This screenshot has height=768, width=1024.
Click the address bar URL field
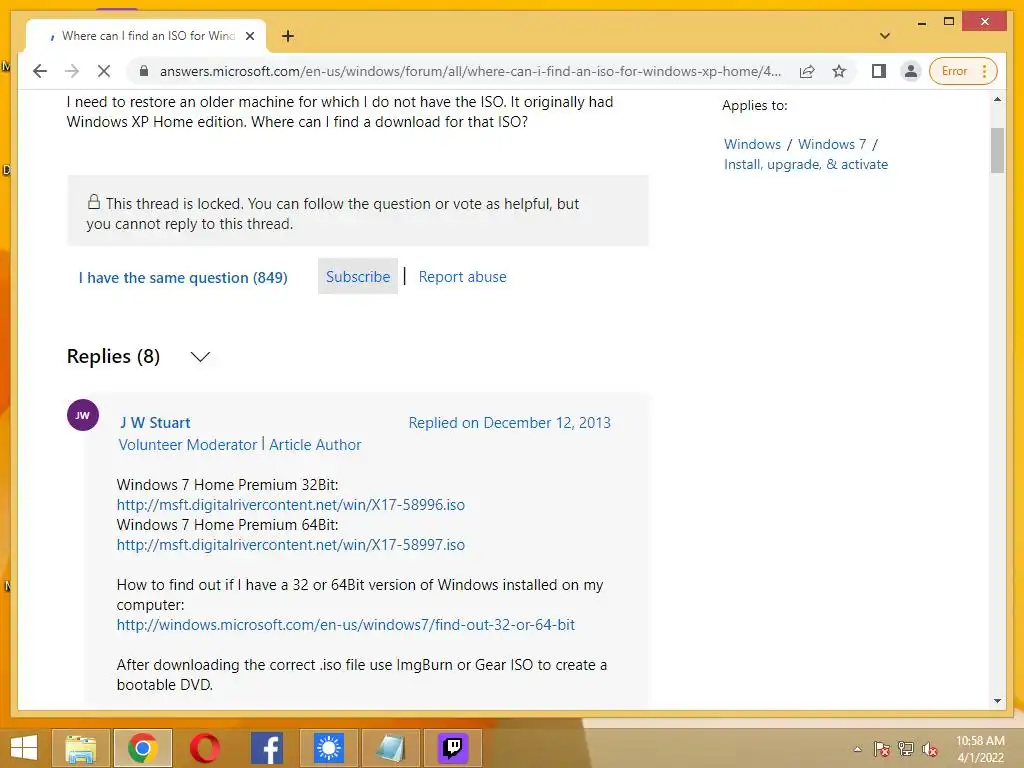470,71
